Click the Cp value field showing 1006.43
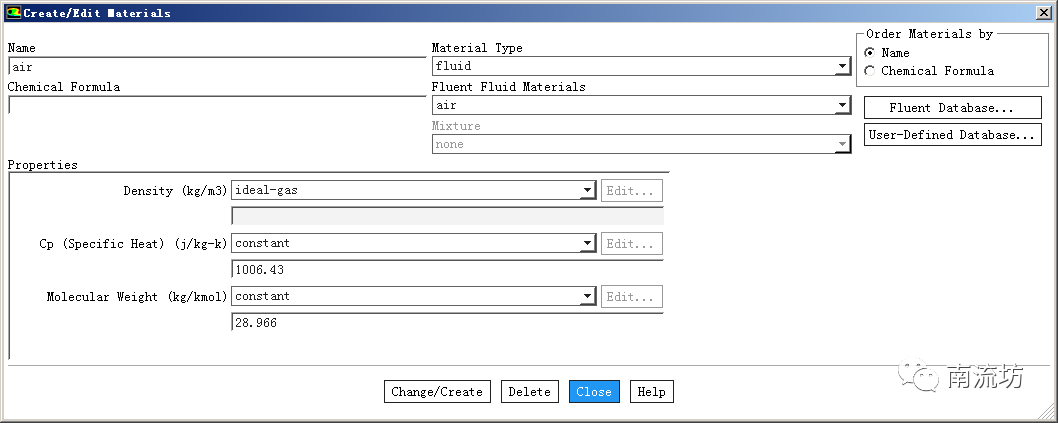 446,270
